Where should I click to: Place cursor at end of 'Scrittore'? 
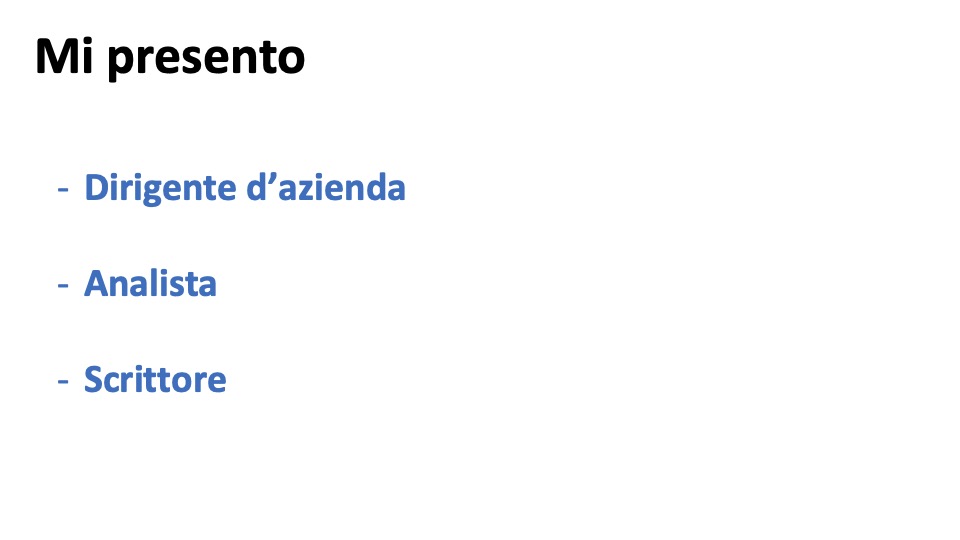point(227,380)
